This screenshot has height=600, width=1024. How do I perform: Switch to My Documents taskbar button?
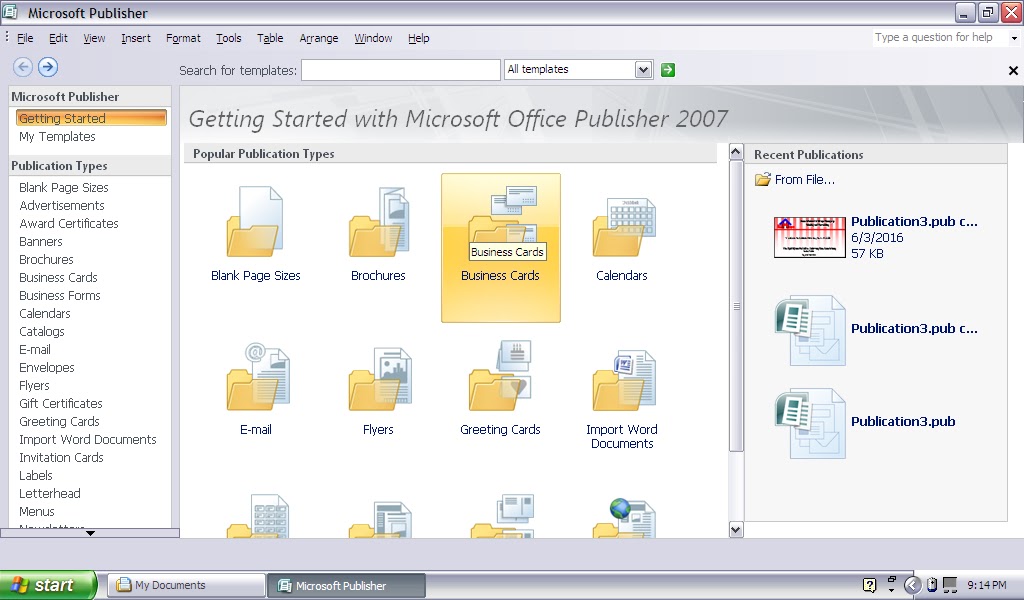tap(185, 585)
